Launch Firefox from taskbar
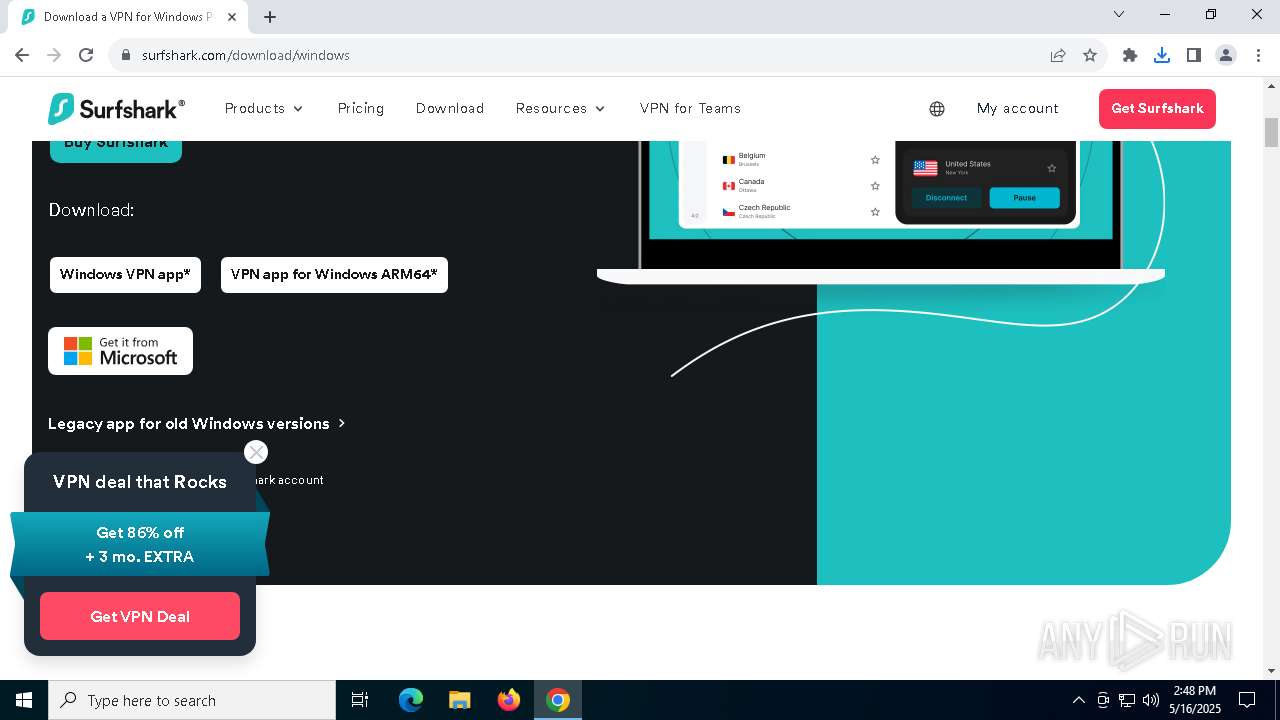This screenshot has width=1280, height=720. (509, 700)
